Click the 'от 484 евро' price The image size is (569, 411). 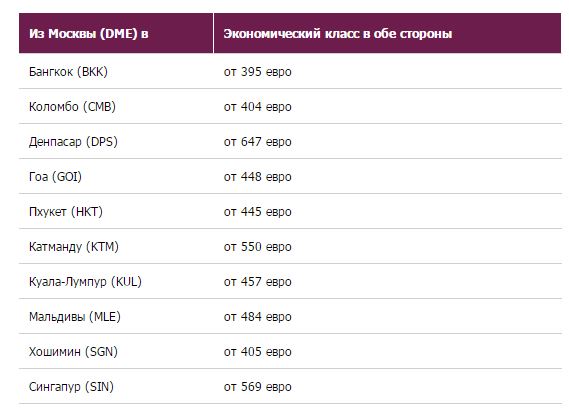click(x=258, y=317)
